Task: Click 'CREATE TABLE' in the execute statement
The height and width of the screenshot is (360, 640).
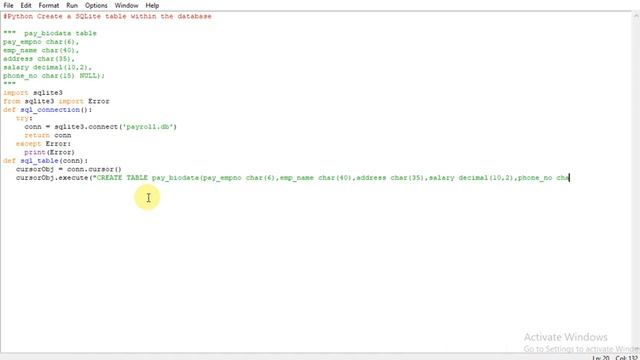Action: (x=122, y=178)
